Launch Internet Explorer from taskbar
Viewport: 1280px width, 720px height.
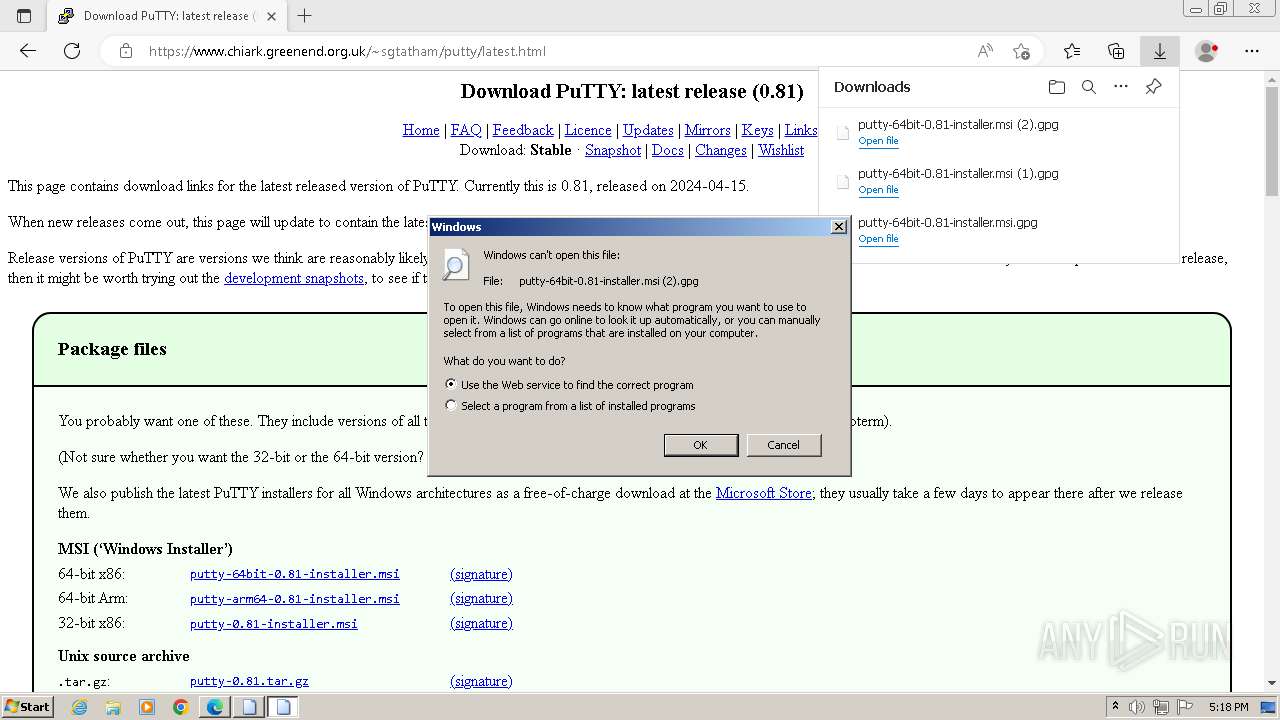tap(79, 707)
